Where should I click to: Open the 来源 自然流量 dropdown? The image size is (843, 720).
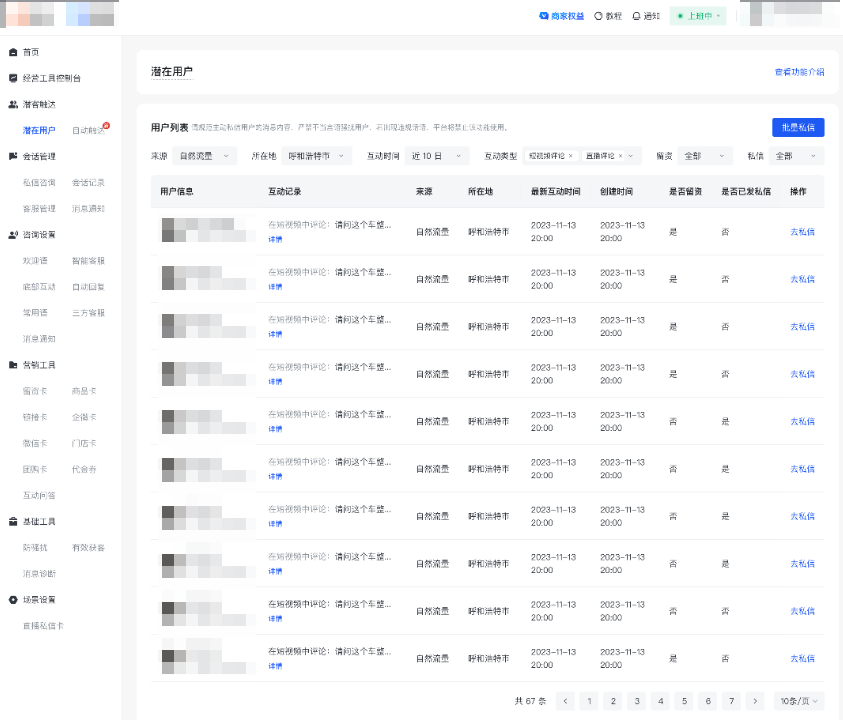click(x=205, y=156)
